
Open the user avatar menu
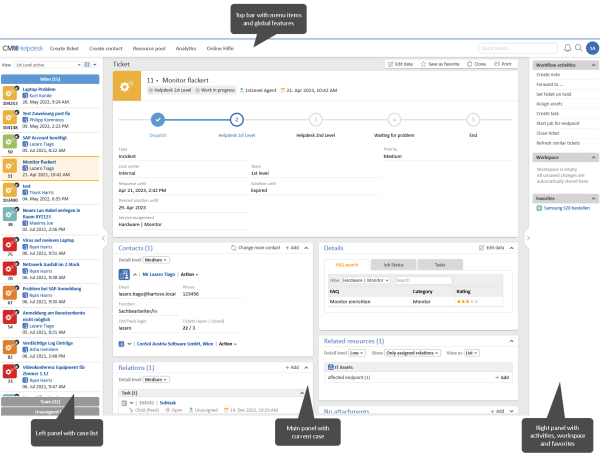pyautogui.click(x=591, y=48)
